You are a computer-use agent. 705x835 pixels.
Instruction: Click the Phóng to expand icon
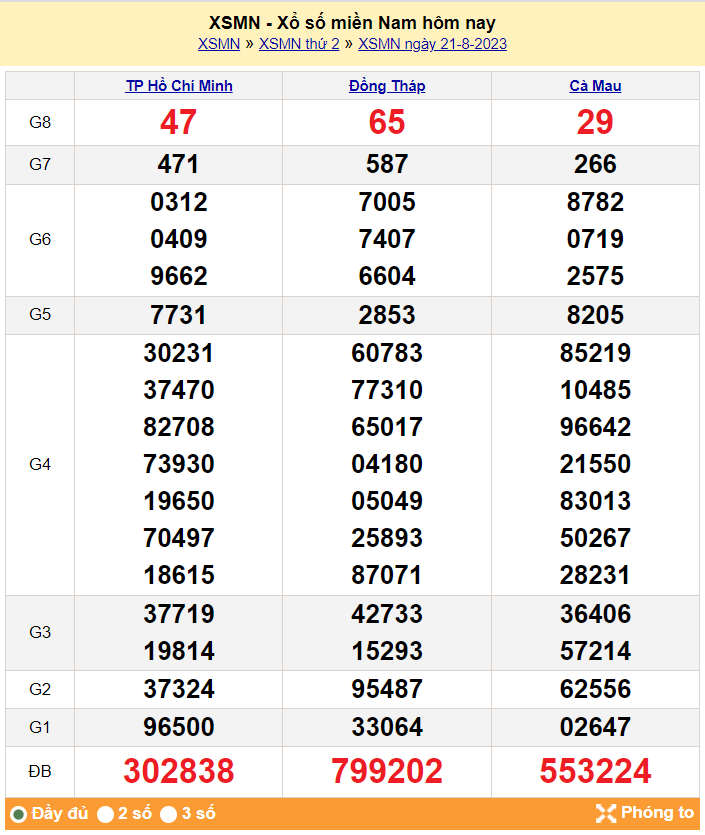coord(605,813)
